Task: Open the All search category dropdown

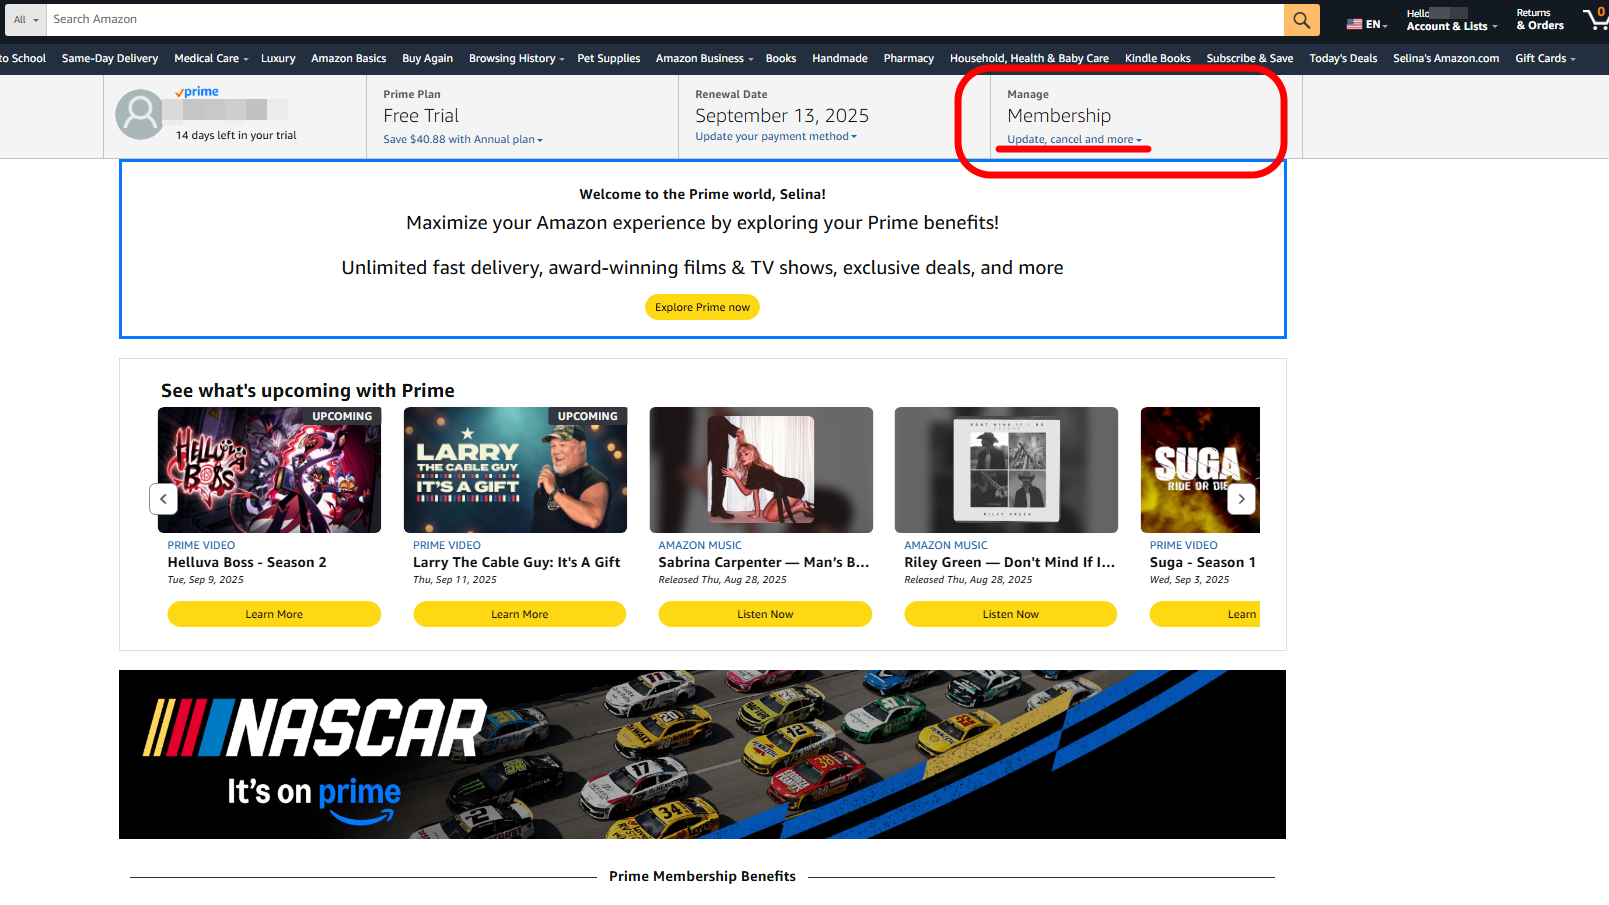Action: [x=25, y=20]
